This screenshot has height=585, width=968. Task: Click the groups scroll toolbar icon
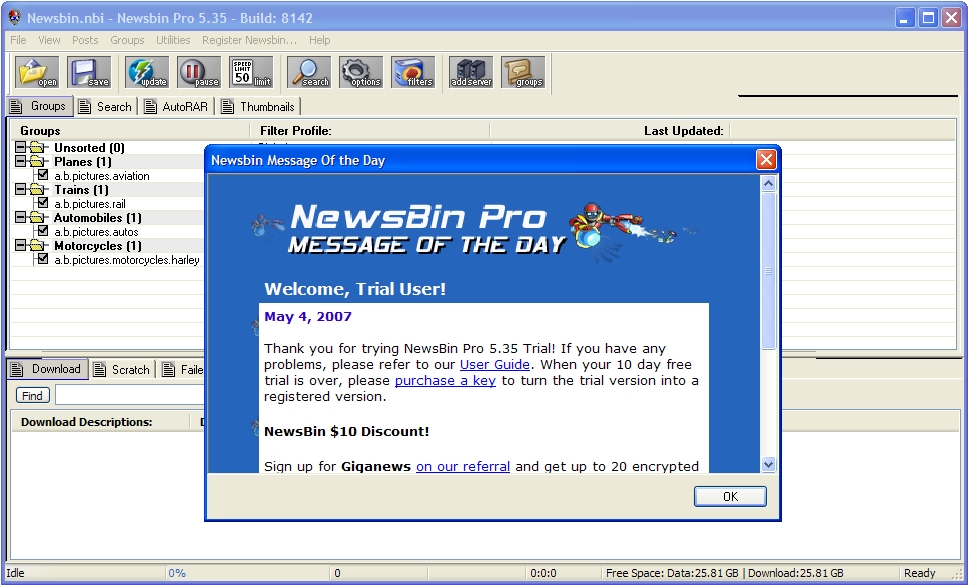(523, 72)
